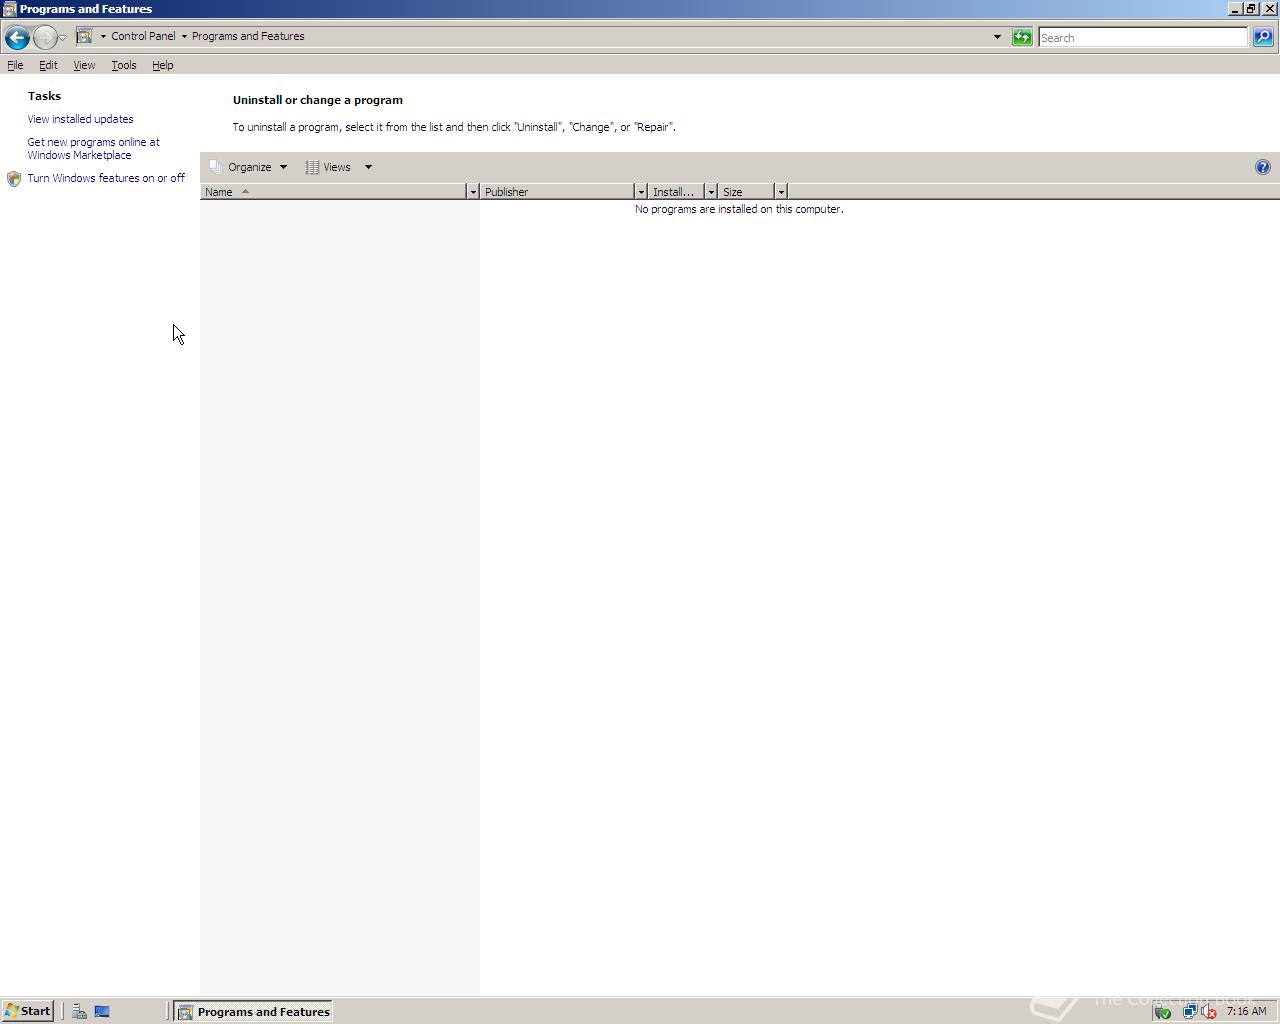1280x1024 pixels.
Task: Click the shield icon beside Windows features
Action: tap(14, 179)
